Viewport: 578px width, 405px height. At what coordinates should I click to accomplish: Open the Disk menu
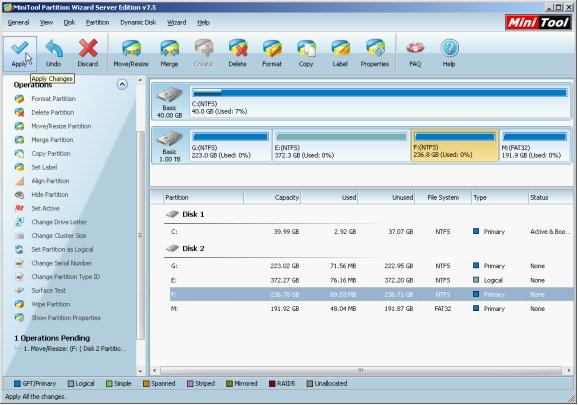pos(69,22)
